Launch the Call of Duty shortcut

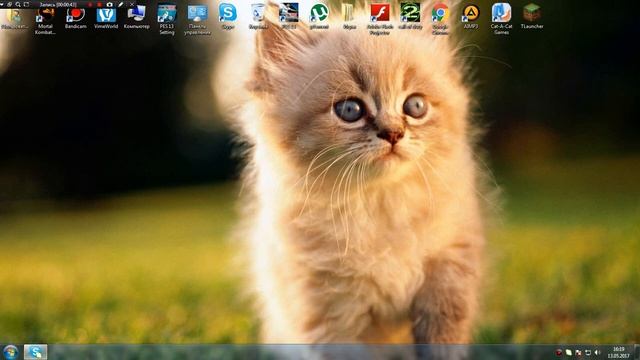coord(410,16)
